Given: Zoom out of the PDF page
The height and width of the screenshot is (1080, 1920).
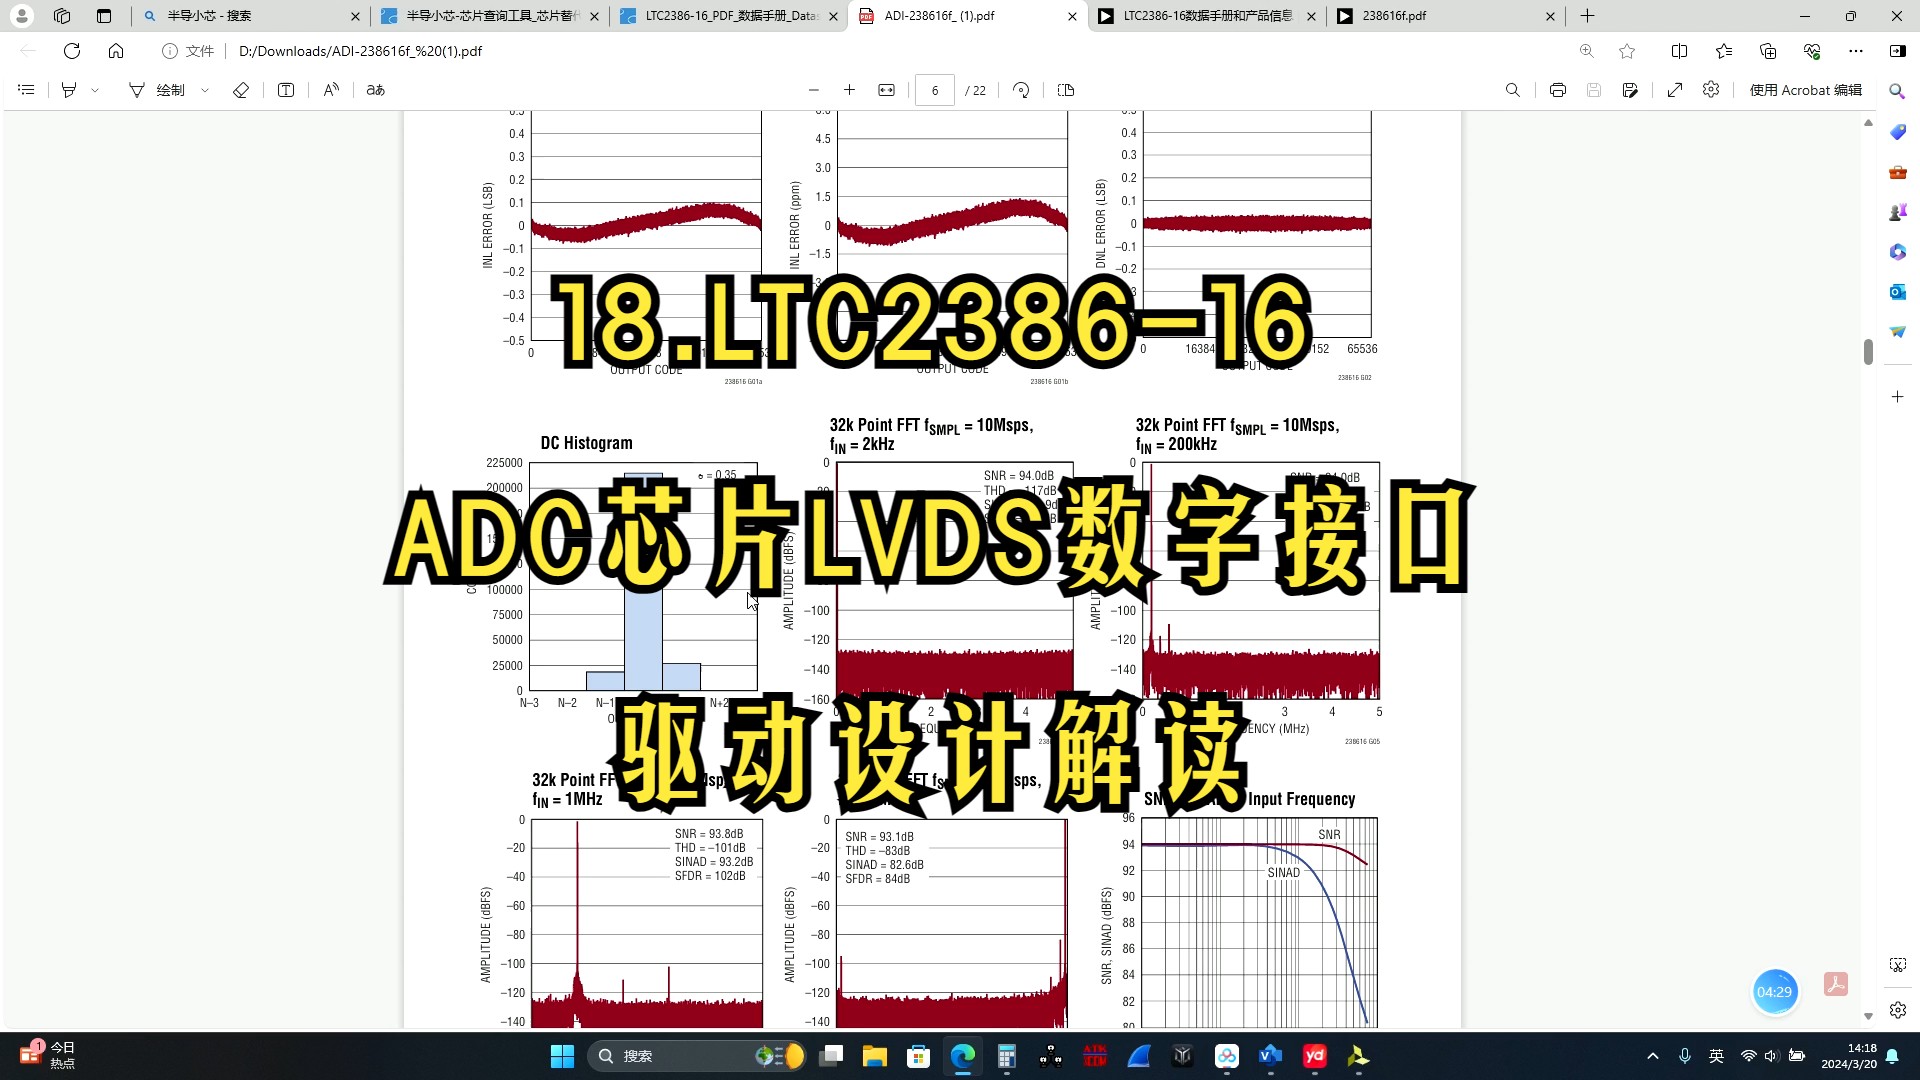Looking at the screenshot, I should tap(813, 90).
